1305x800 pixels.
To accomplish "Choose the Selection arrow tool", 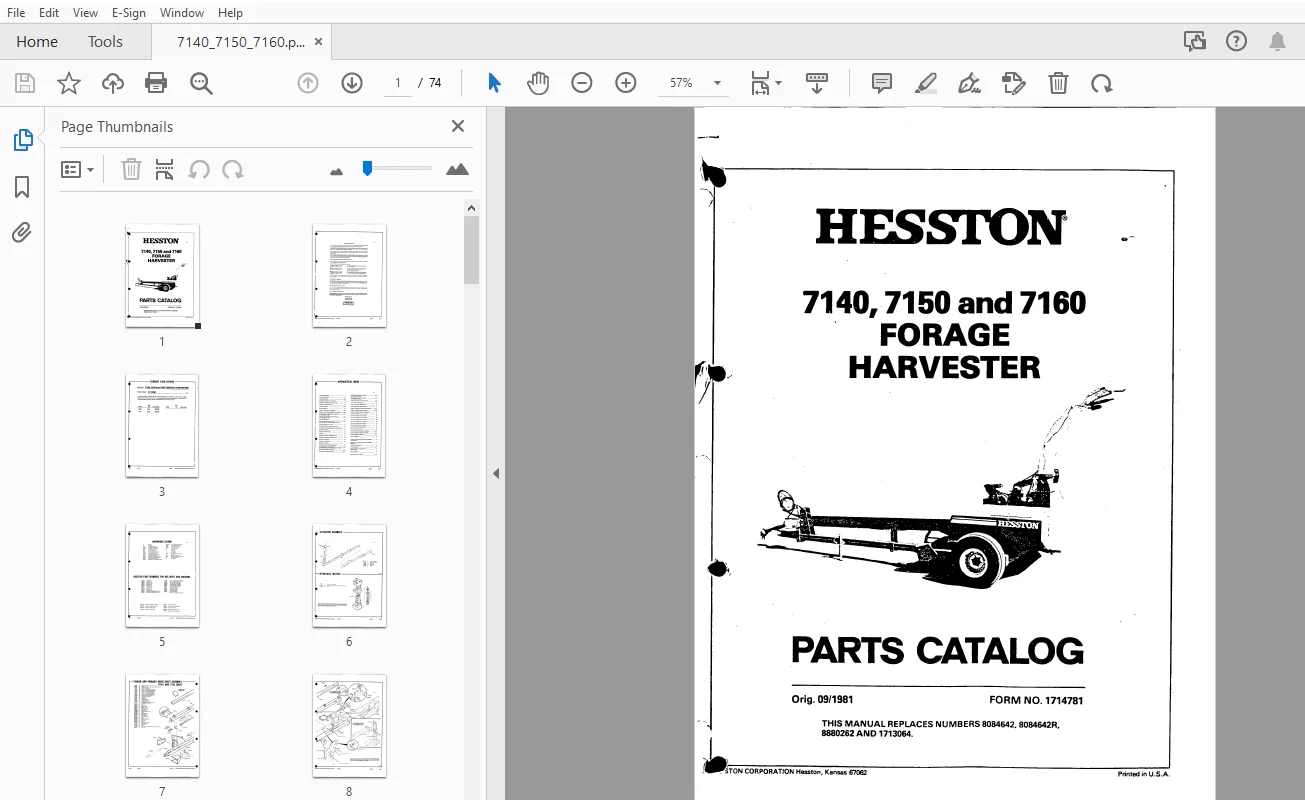I will coord(494,83).
